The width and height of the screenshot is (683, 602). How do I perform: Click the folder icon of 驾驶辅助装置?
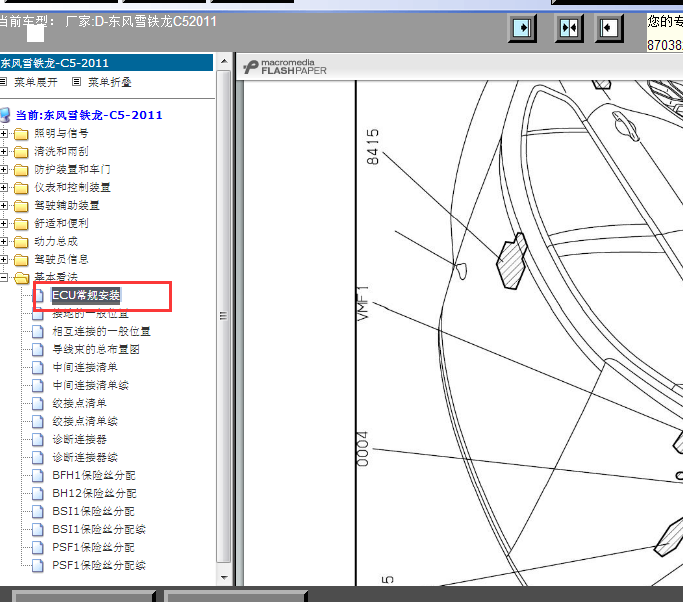click(21, 206)
